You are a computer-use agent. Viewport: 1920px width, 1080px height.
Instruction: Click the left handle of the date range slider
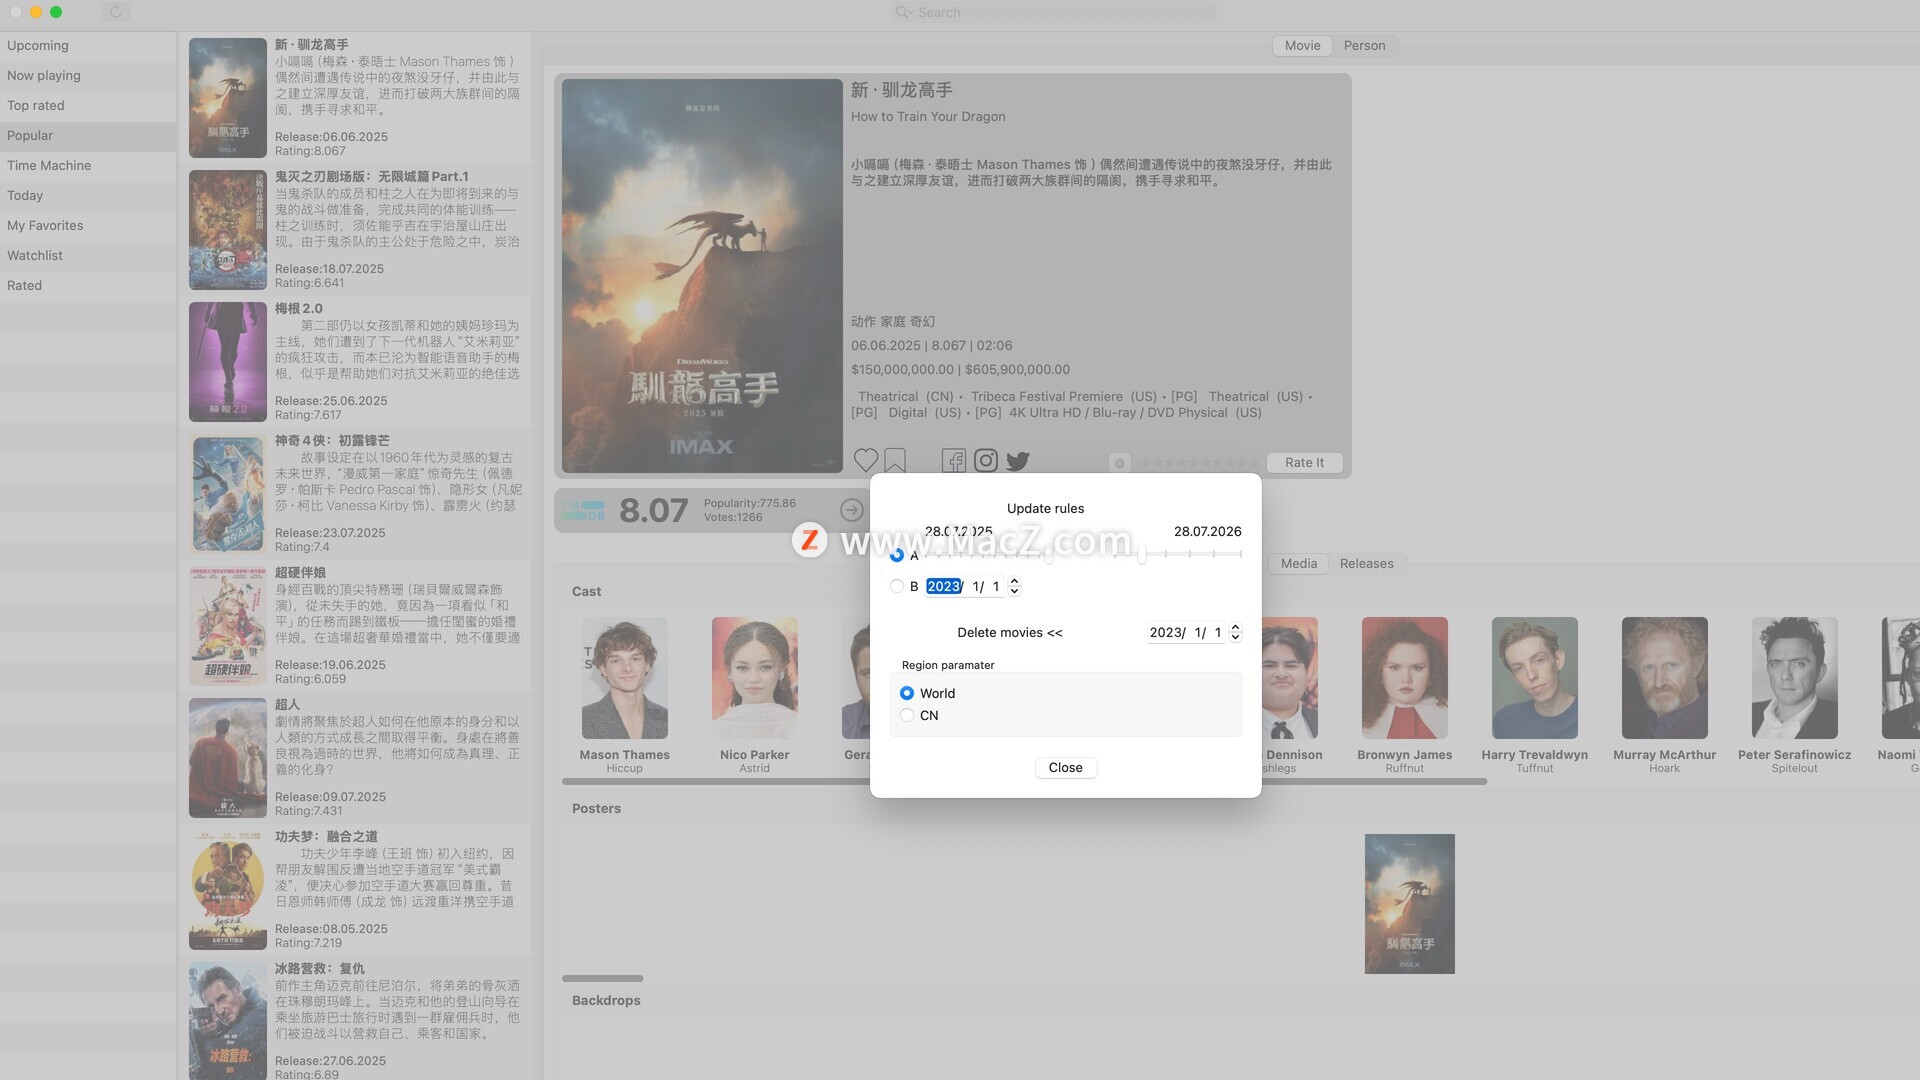(x=1049, y=554)
